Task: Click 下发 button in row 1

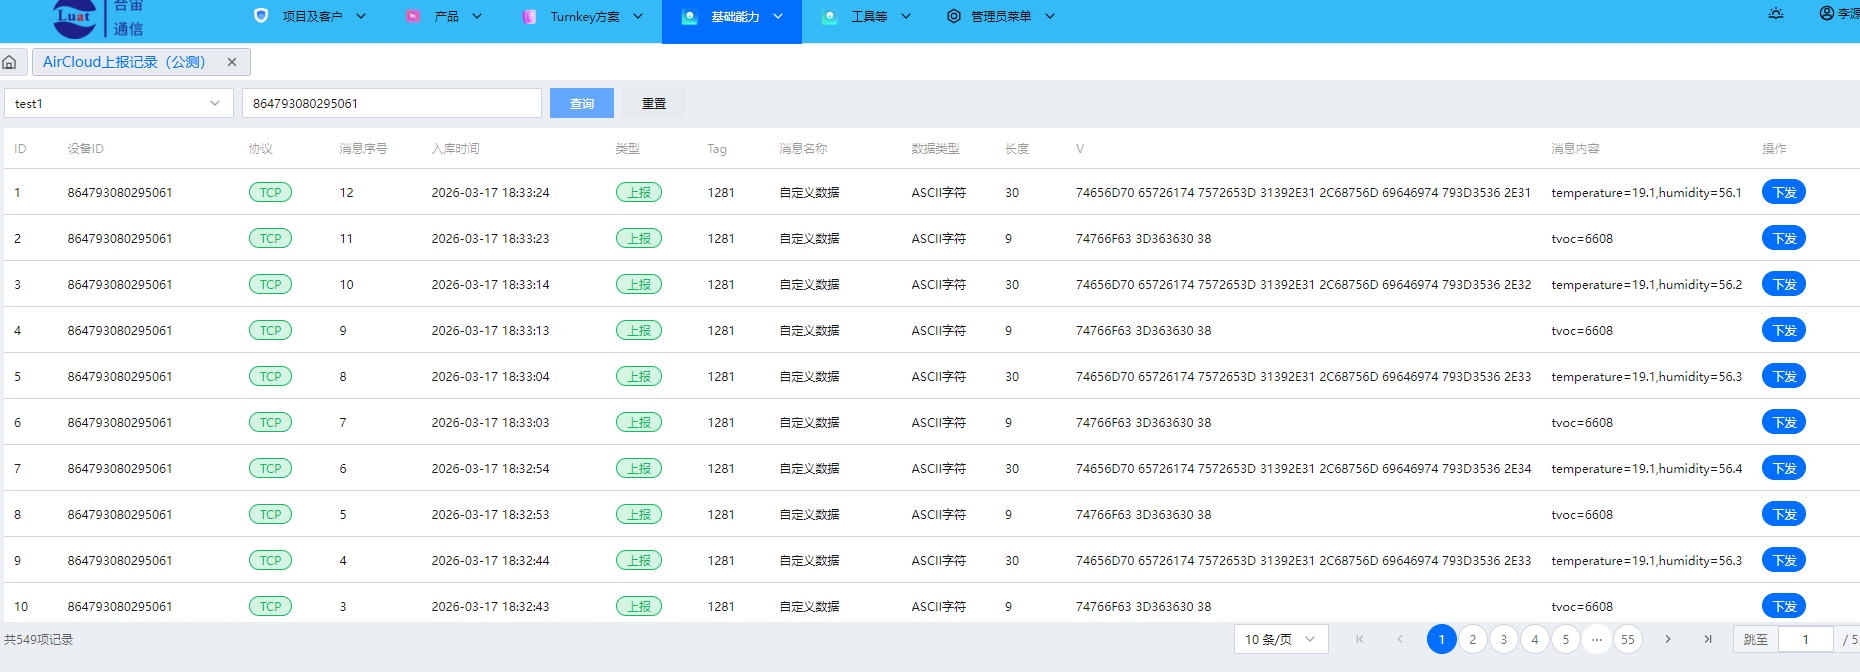Action: click(1784, 192)
